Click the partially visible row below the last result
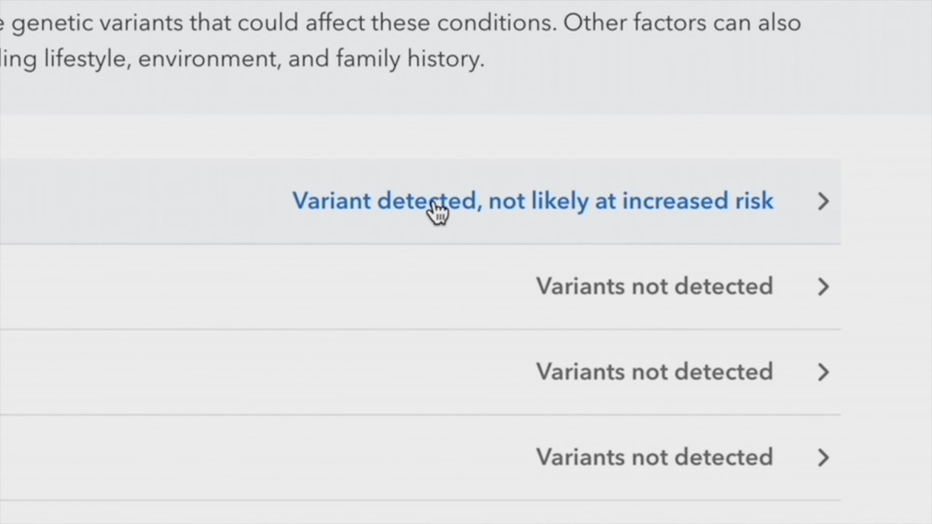Screen dimensions: 932x524 [x=420, y=513]
